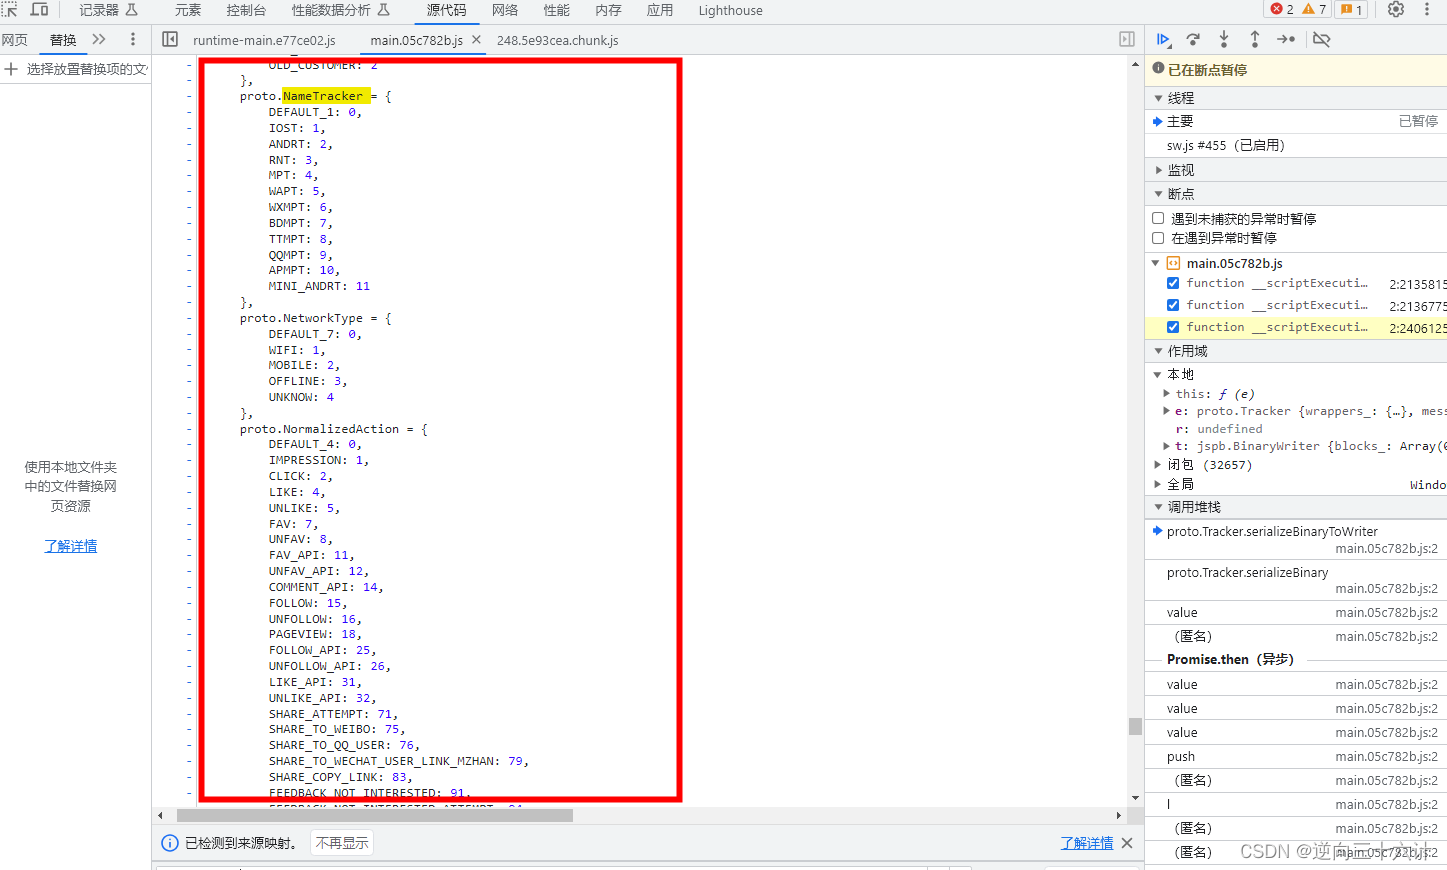The height and width of the screenshot is (870, 1447).
Task: Open the 性能数据分析 performance insights tab
Action: click(x=340, y=10)
